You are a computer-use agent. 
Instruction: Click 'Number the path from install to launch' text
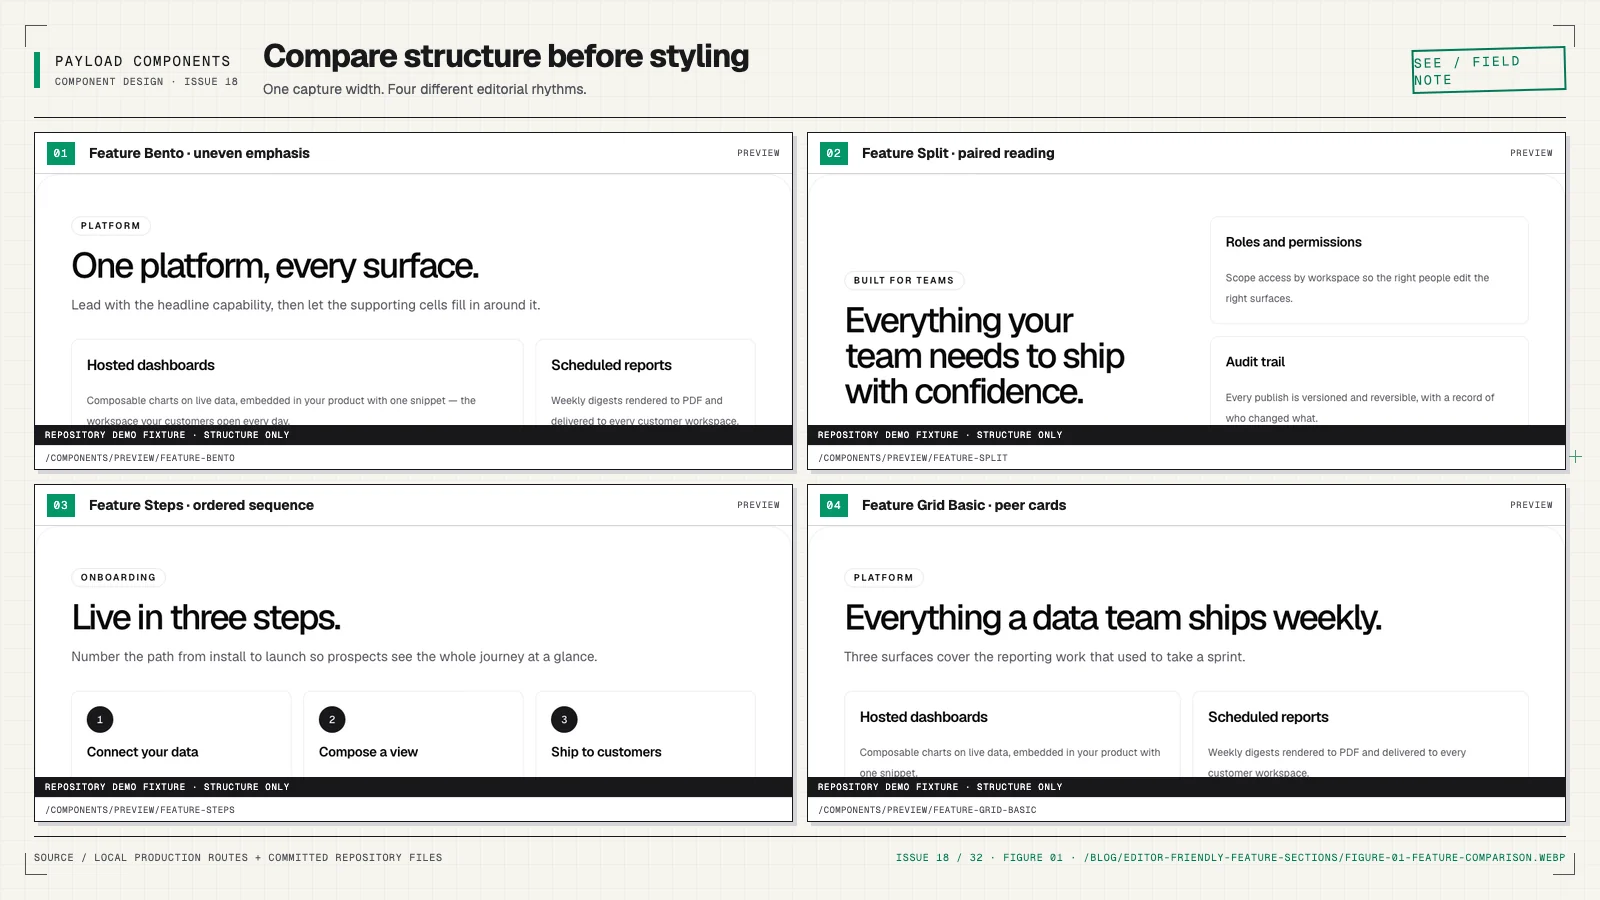(x=334, y=657)
